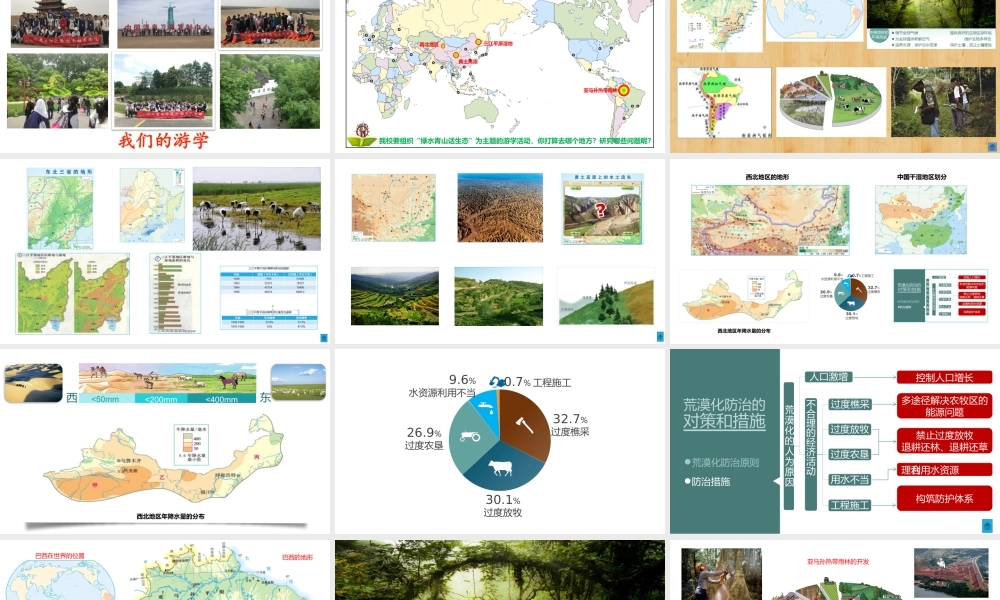Screen dimensions: 1000x600
Task: Click the 用水不当 box in the cause diagram
Action: tap(849, 479)
